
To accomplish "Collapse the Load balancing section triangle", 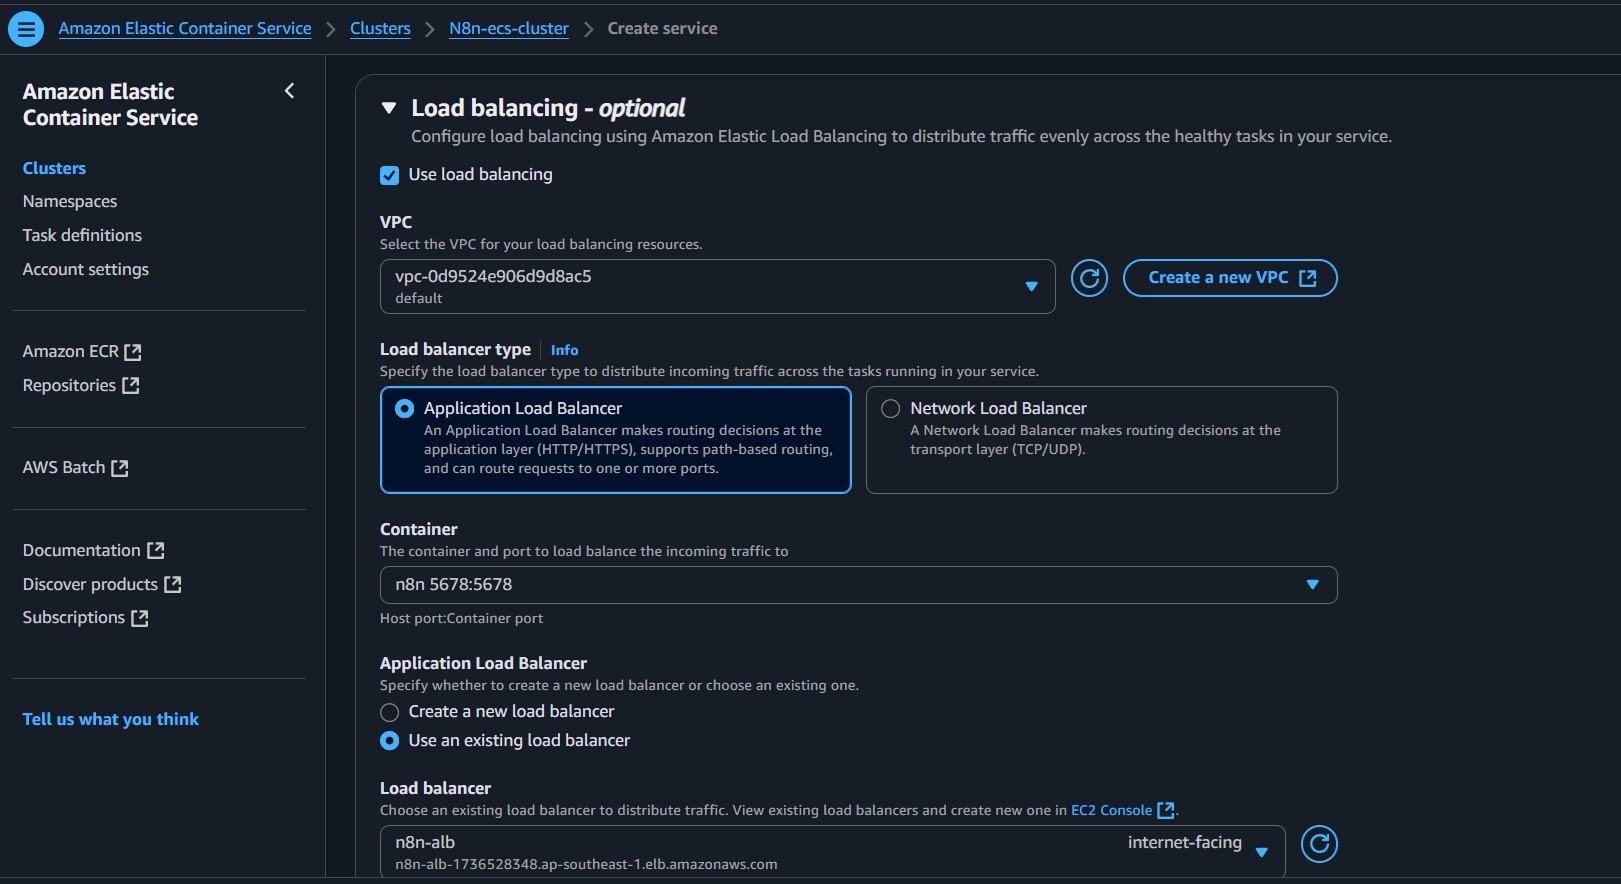I will [x=389, y=108].
